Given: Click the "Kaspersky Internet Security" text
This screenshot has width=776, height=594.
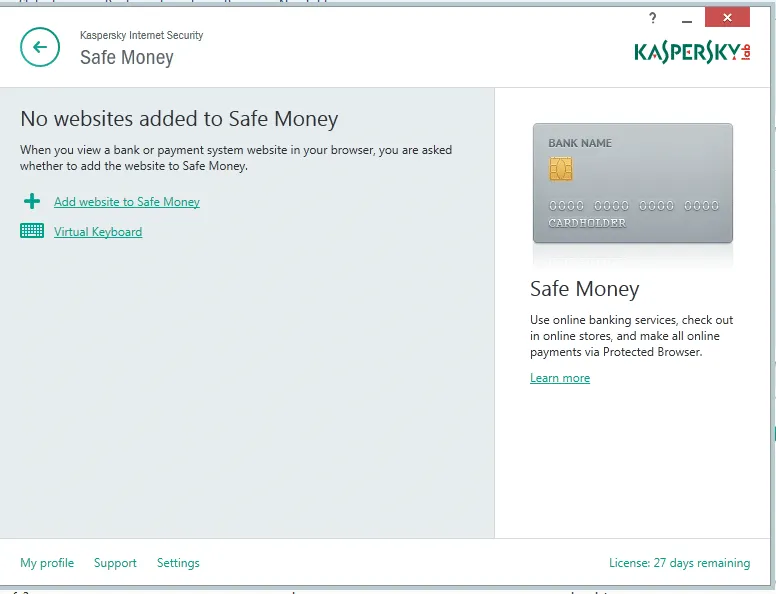Looking at the screenshot, I should click(142, 35).
